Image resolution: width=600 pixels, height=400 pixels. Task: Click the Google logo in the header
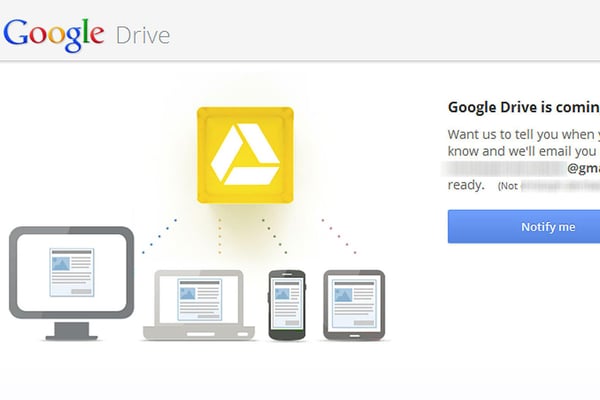click(x=53, y=33)
